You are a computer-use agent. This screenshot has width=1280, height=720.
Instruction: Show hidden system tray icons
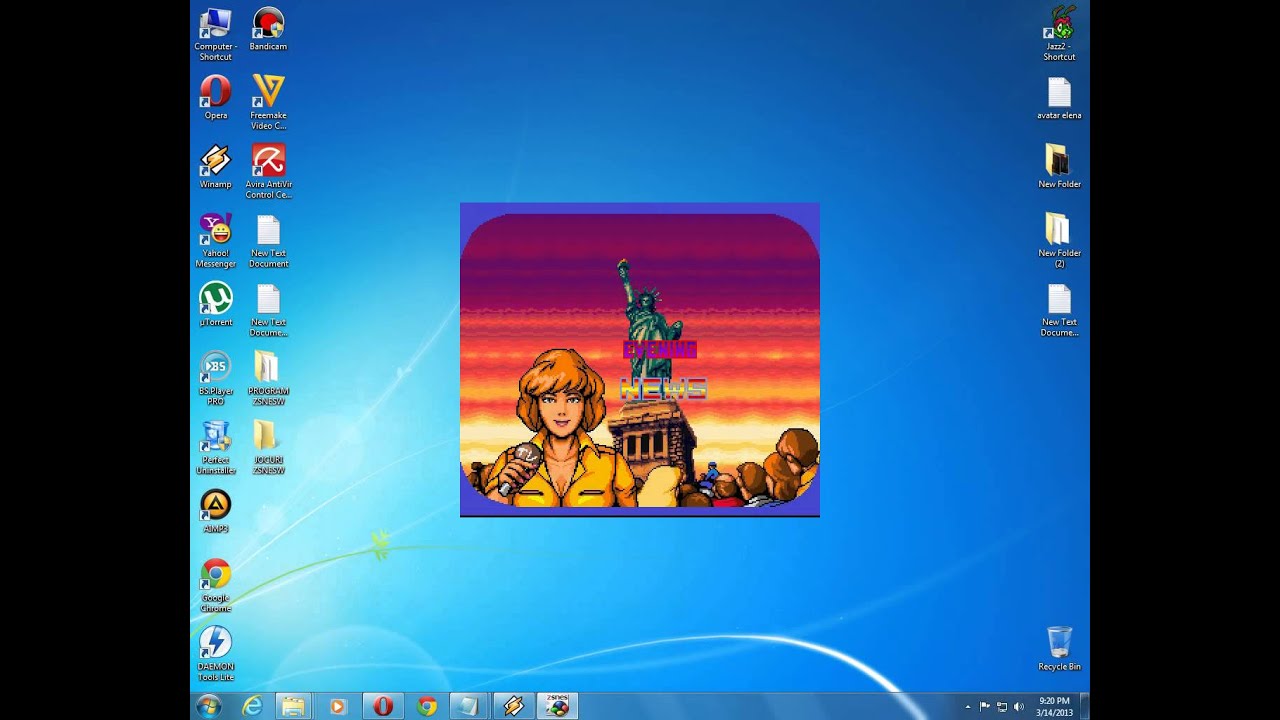pos(967,706)
